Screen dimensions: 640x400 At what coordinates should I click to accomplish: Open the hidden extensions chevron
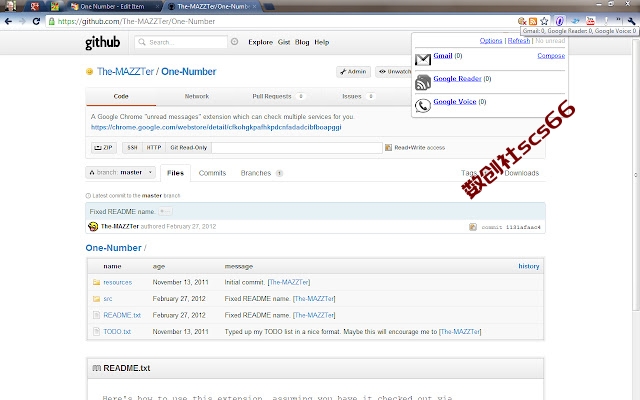(618, 20)
